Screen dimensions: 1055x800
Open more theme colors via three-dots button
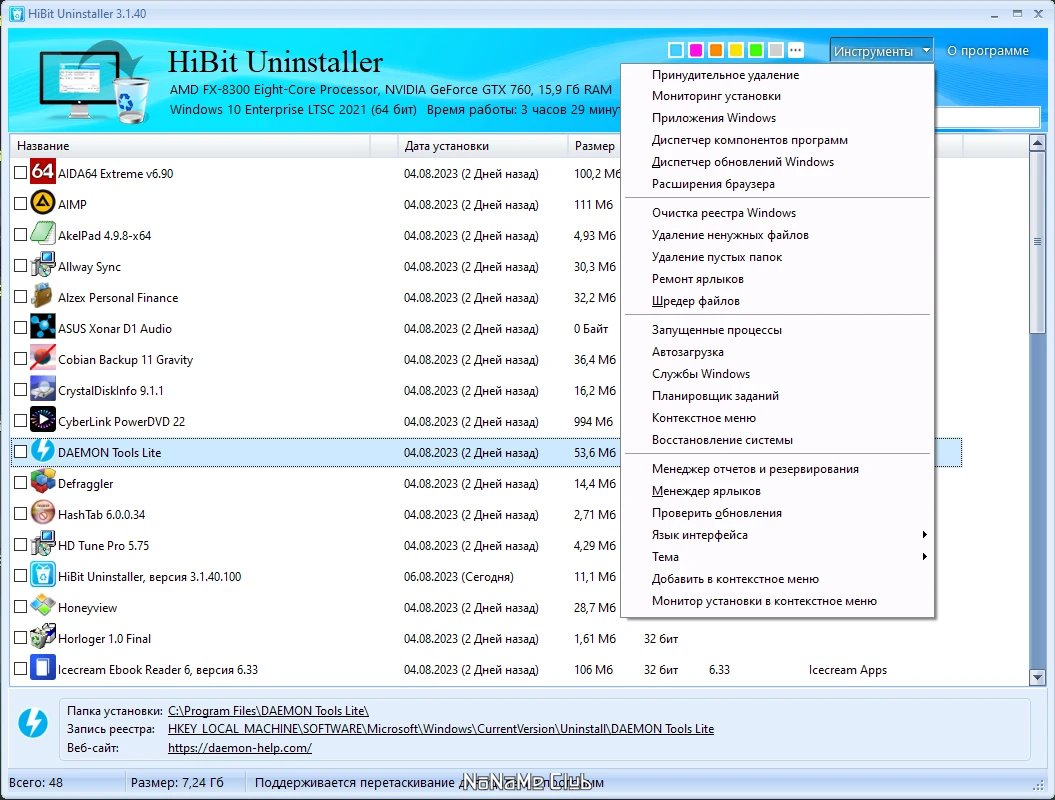click(795, 50)
